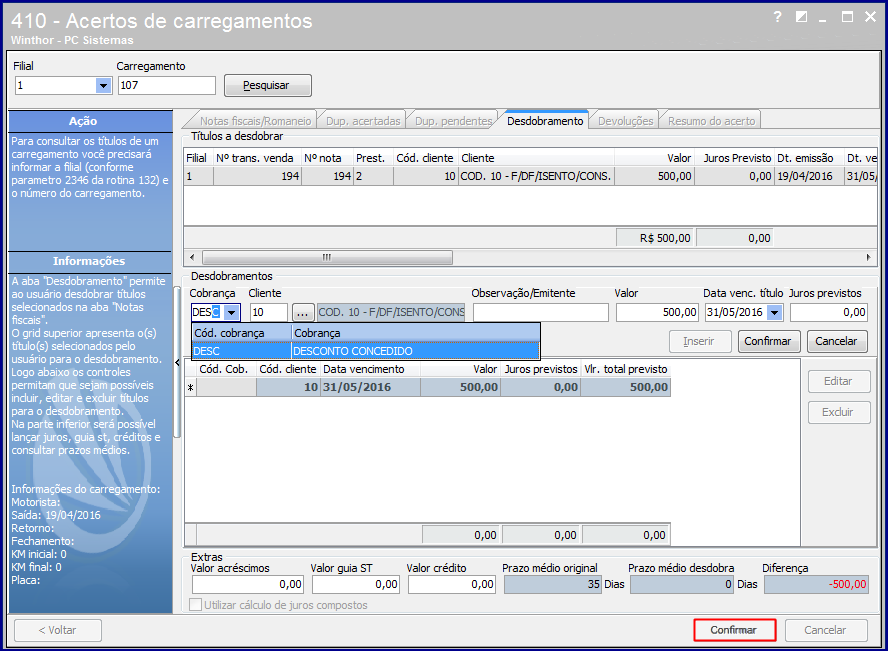Click the R$ 500,00 total cell

(655, 238)
